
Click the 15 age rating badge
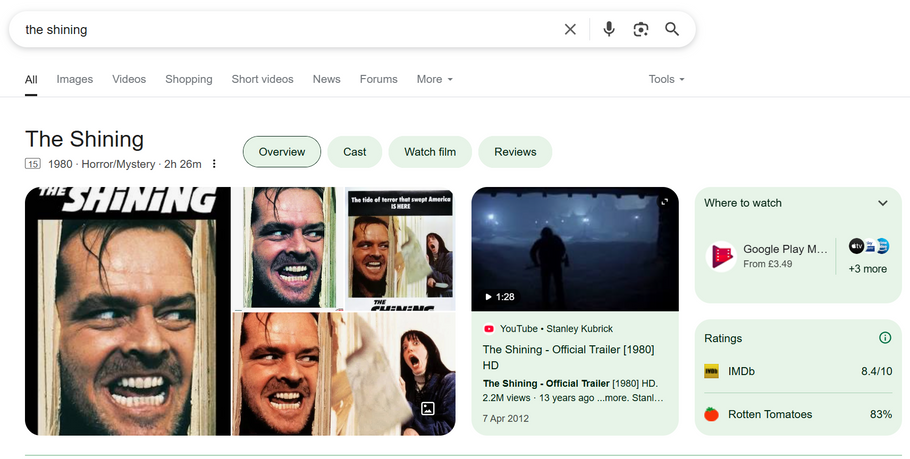pos(32,164)
